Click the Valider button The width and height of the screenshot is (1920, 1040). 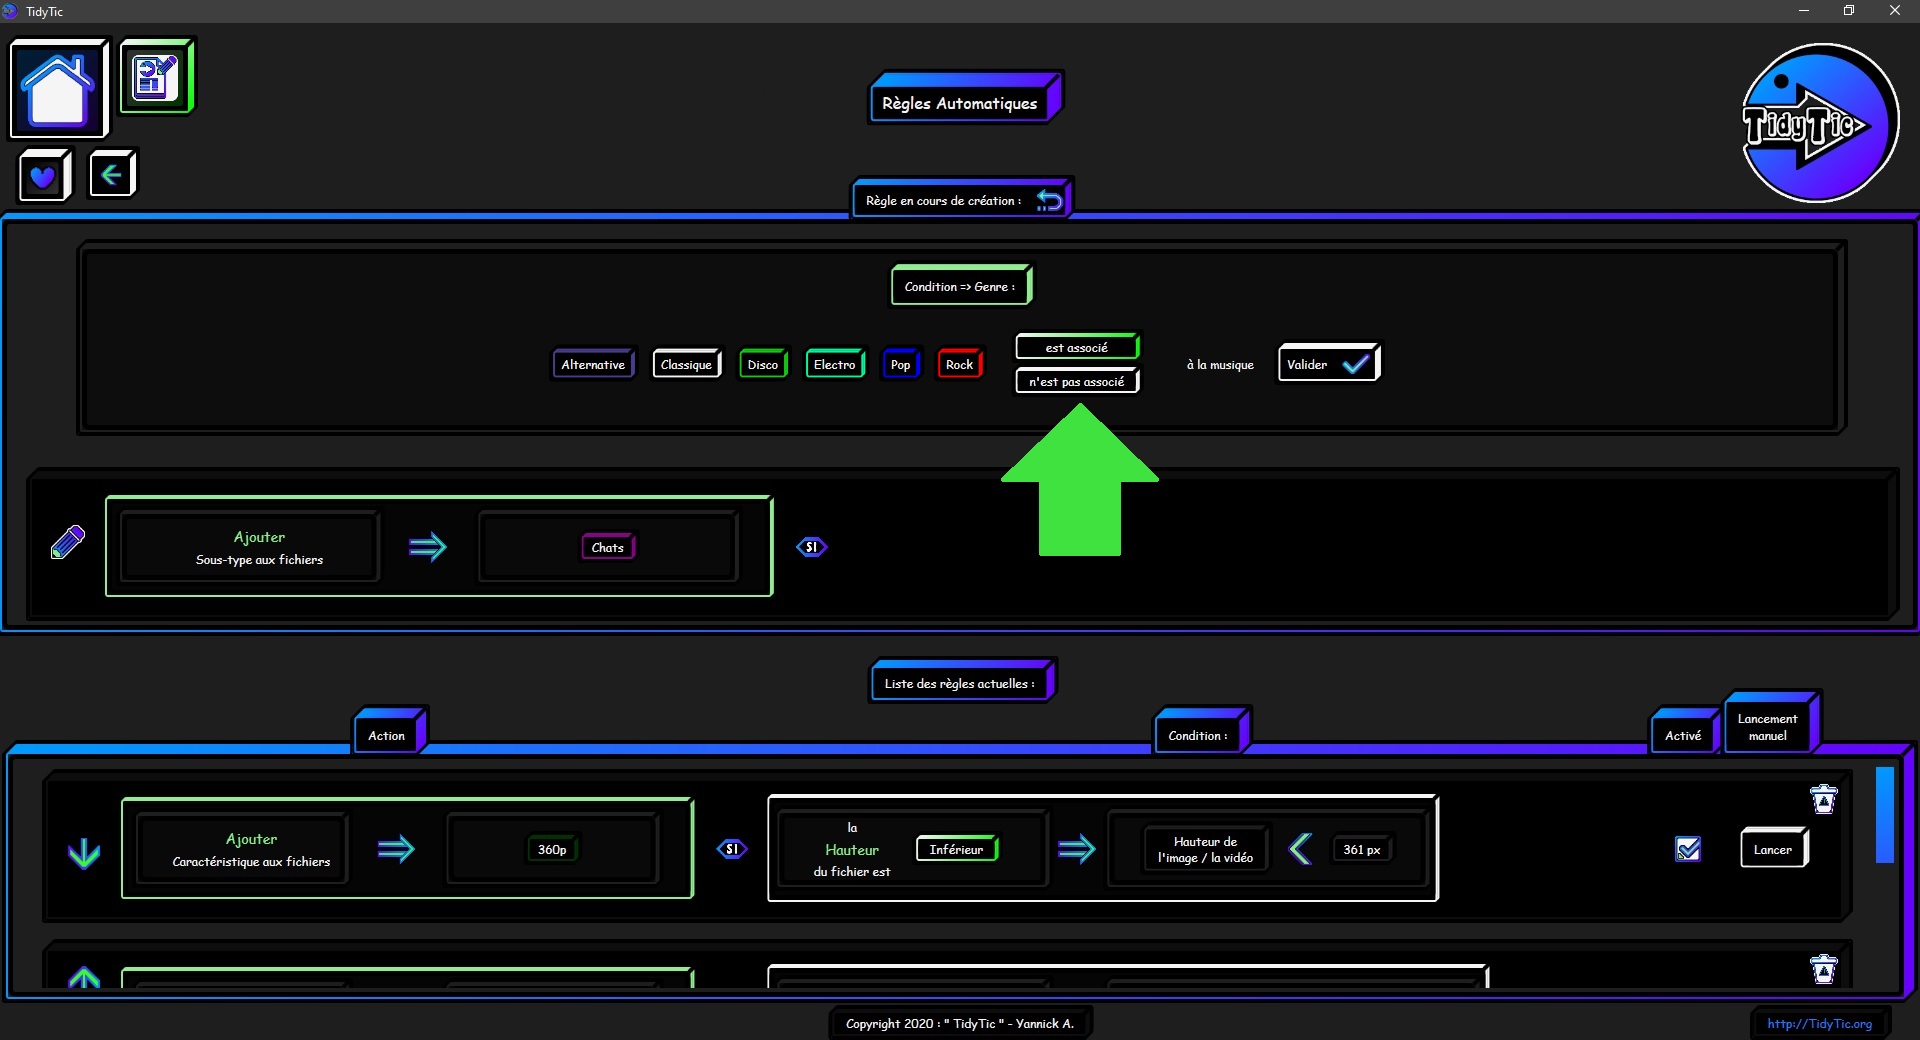1328,363
